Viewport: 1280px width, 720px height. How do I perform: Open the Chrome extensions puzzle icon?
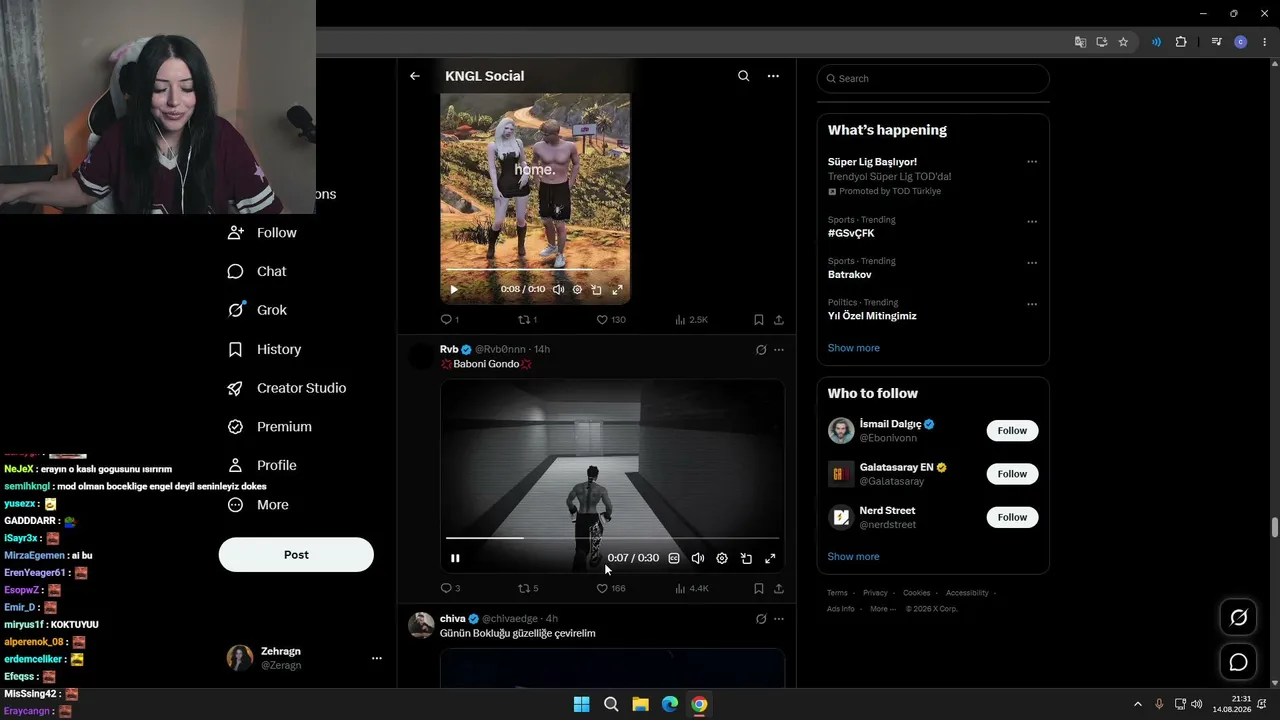pos(1181,42)
